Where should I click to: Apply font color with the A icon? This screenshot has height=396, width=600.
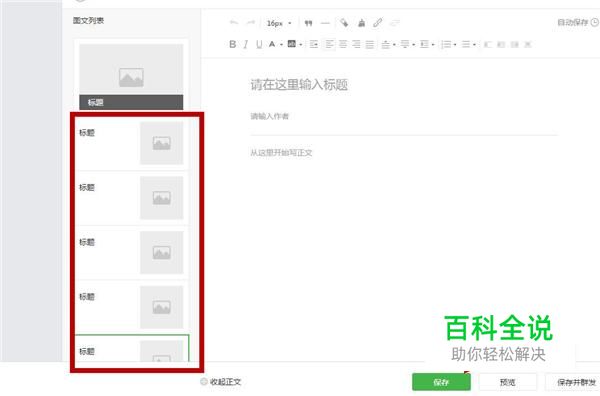(x=272, y=44)
